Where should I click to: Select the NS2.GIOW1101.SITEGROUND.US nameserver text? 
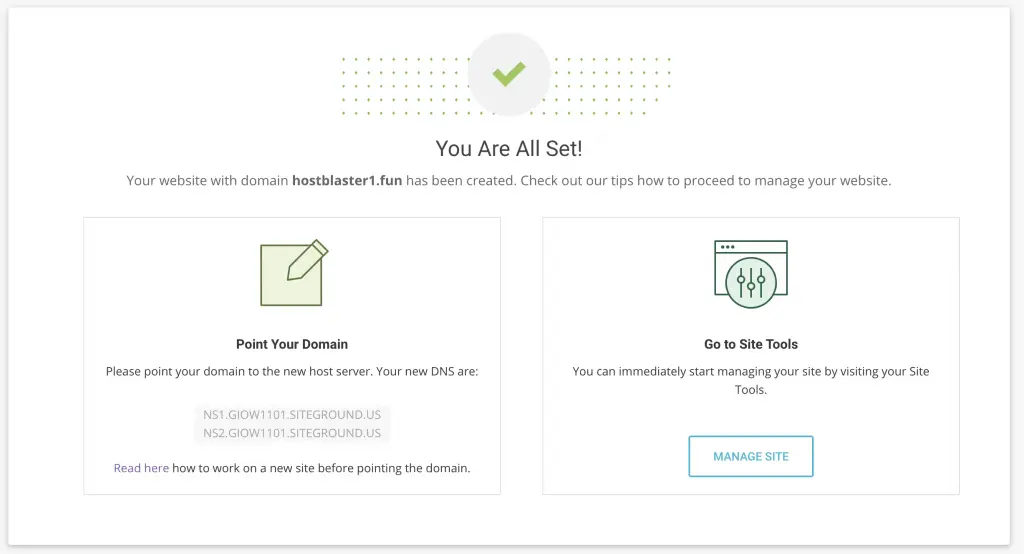tap(292, 433)
